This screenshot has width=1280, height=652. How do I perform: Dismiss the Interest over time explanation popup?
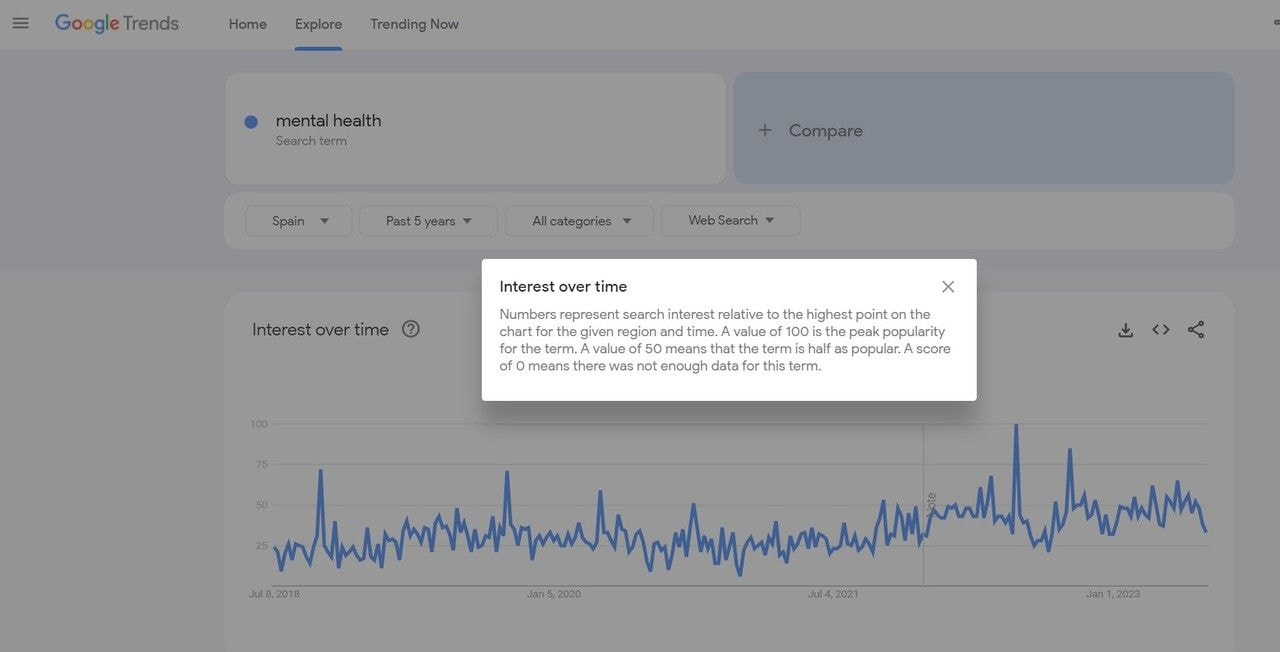click(947, 286)
